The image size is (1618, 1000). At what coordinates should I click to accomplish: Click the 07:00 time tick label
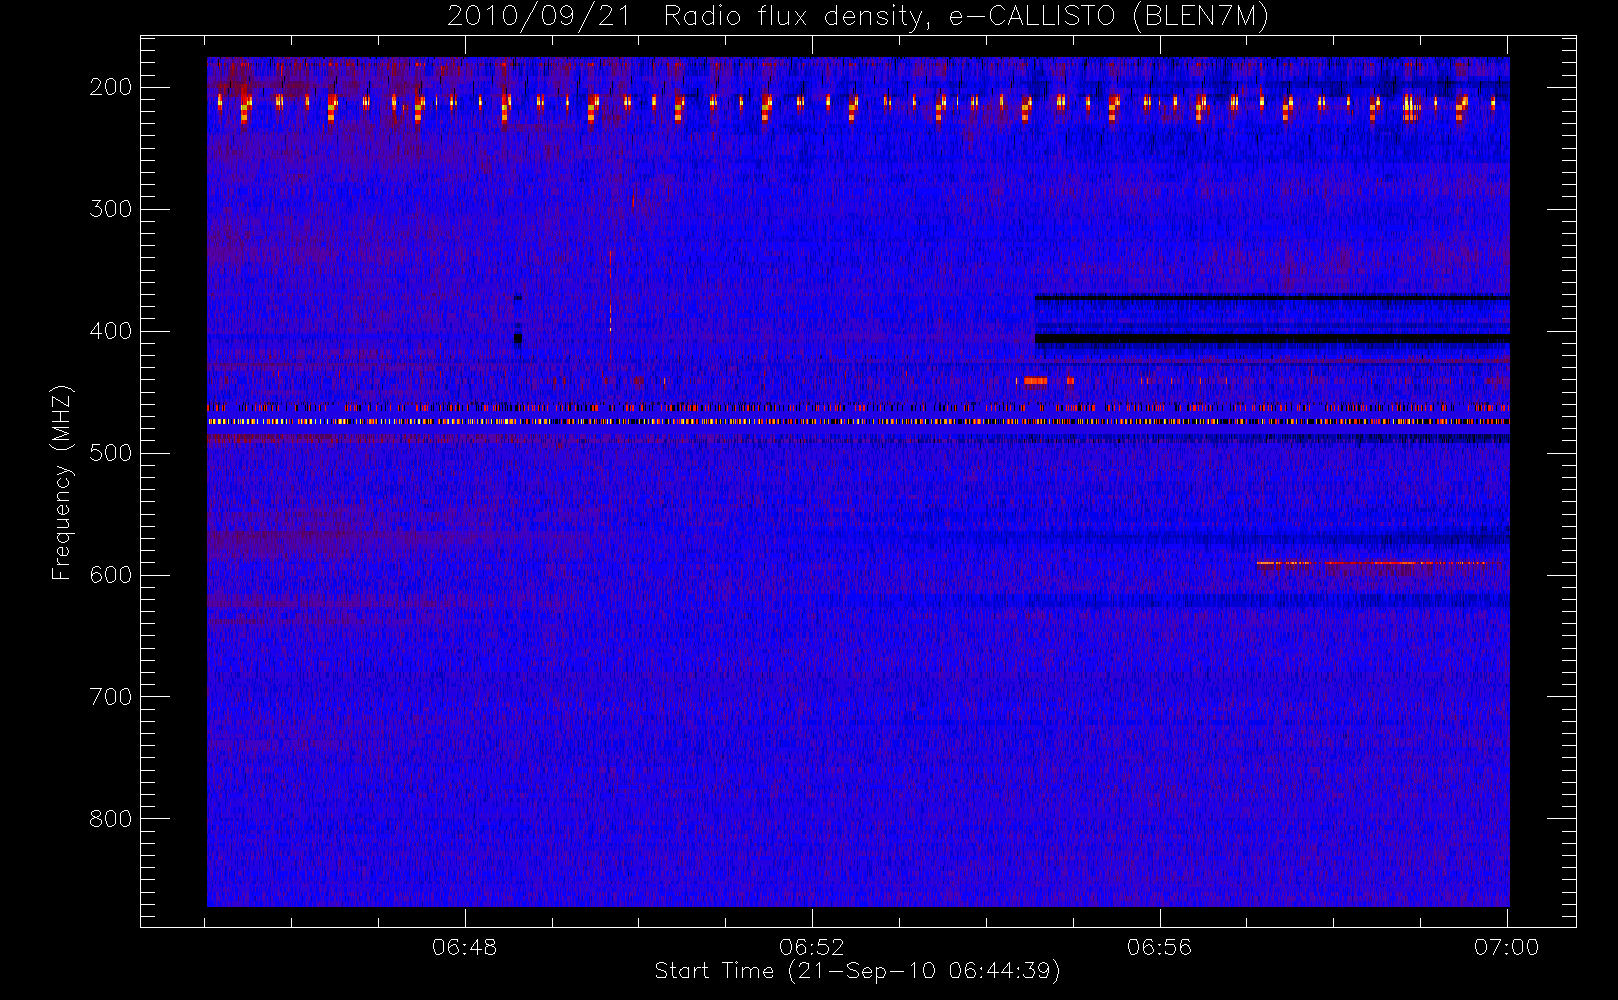[x=1507, y=947]
